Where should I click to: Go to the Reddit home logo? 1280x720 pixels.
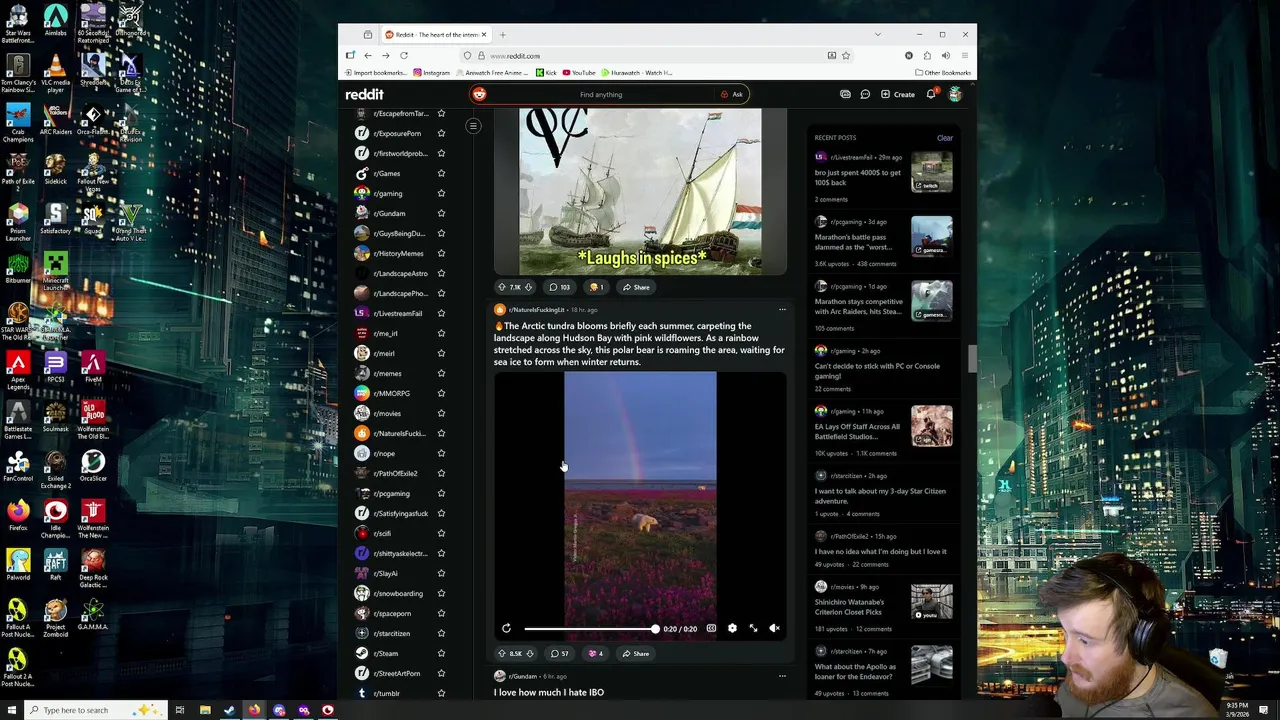[x=364, y=94]
